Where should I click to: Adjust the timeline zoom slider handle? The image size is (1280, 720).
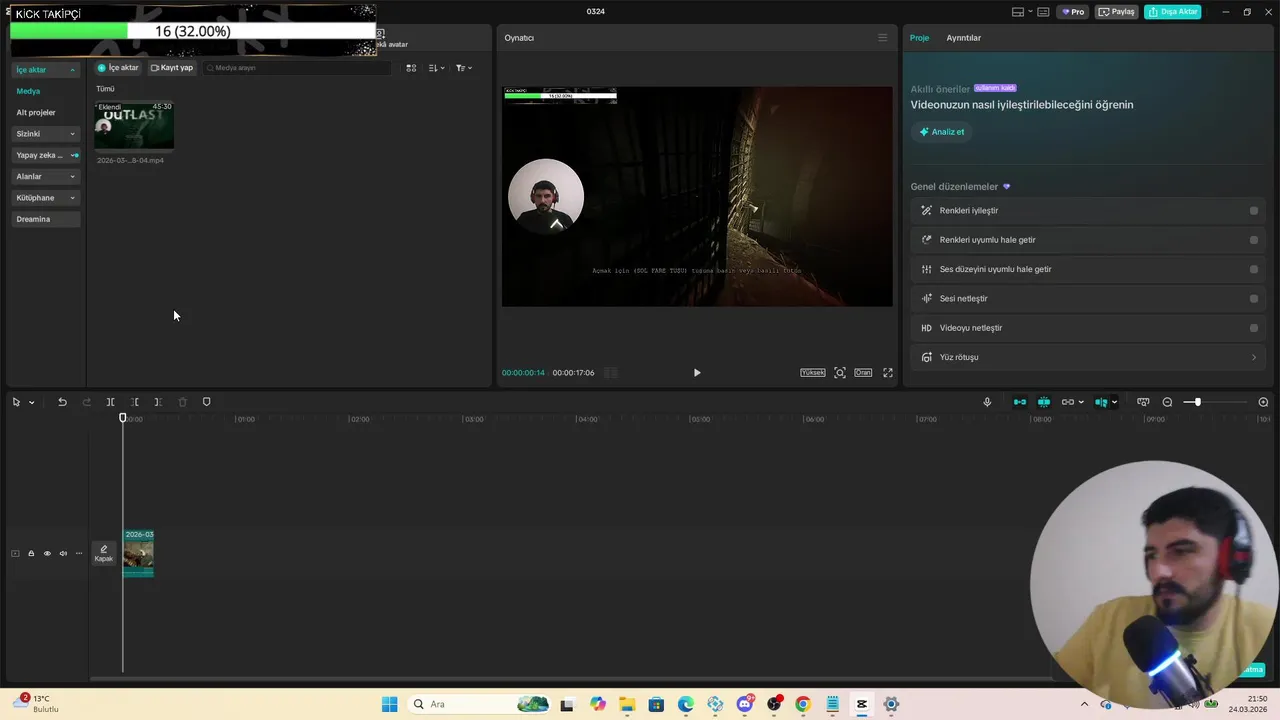click(1197, 402)
